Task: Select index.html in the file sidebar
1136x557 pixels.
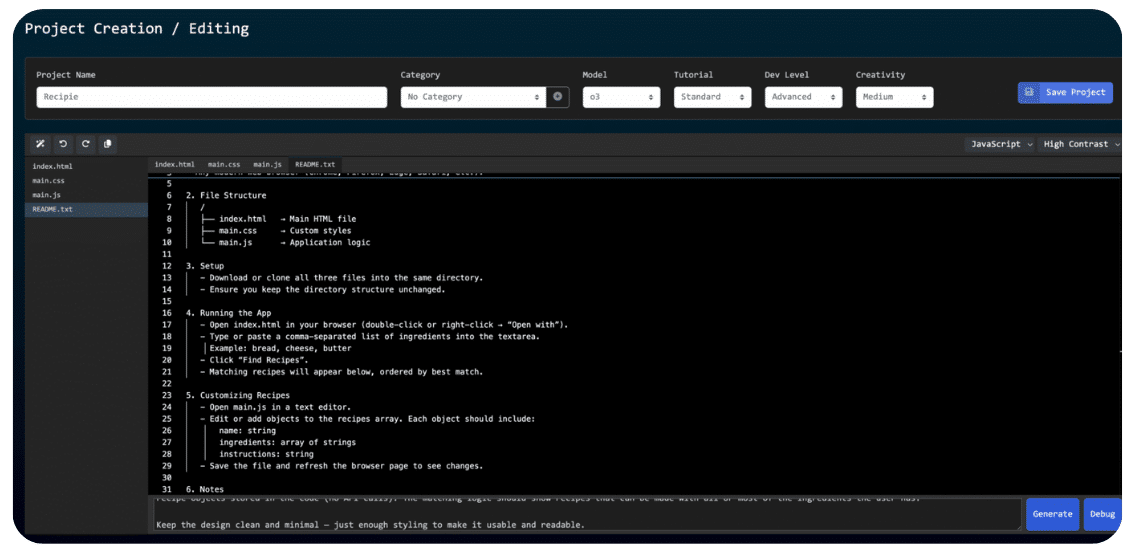Action: point(52,166)
